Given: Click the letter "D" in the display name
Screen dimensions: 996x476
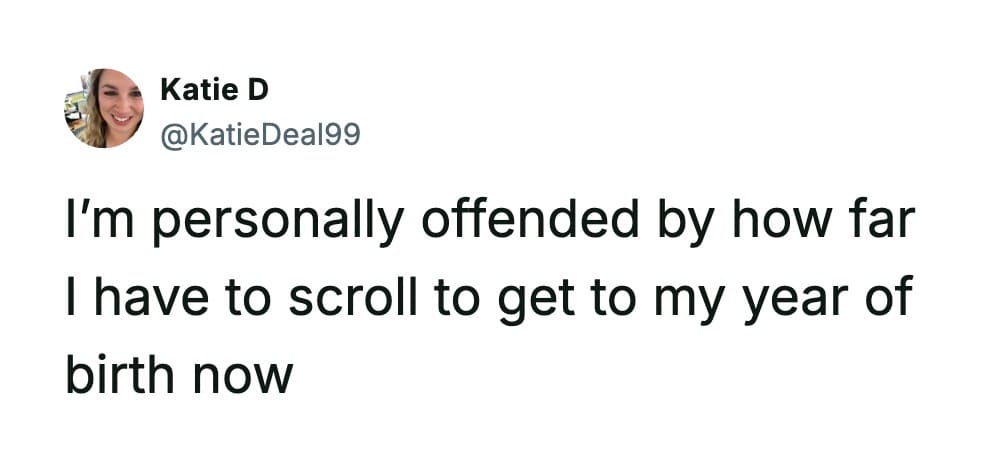Looking at the screenshot, I should 259,91.
